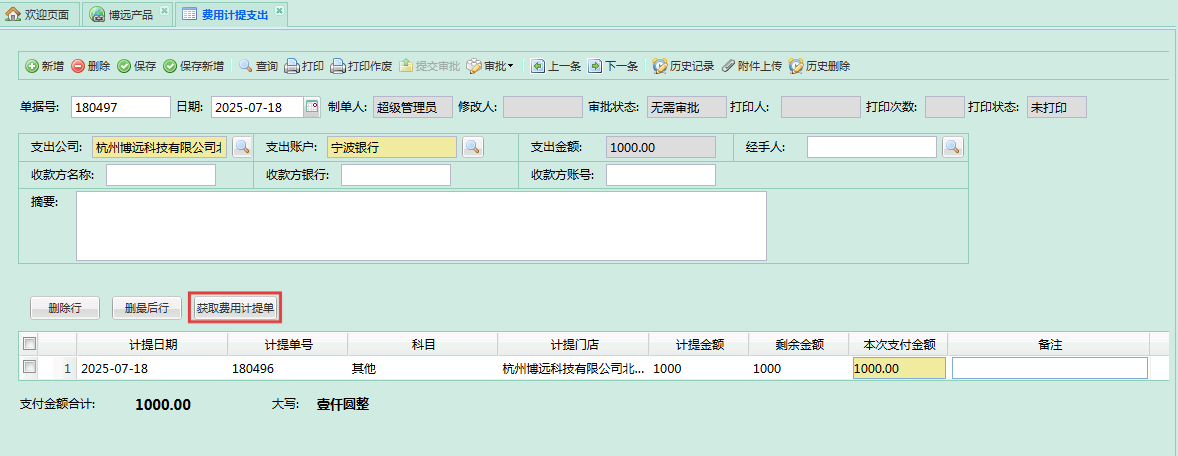Switch to the 欢迎页面 tab
Image resolution: width=1178 pixels, height=456 pixels.
tap(42, 14)
